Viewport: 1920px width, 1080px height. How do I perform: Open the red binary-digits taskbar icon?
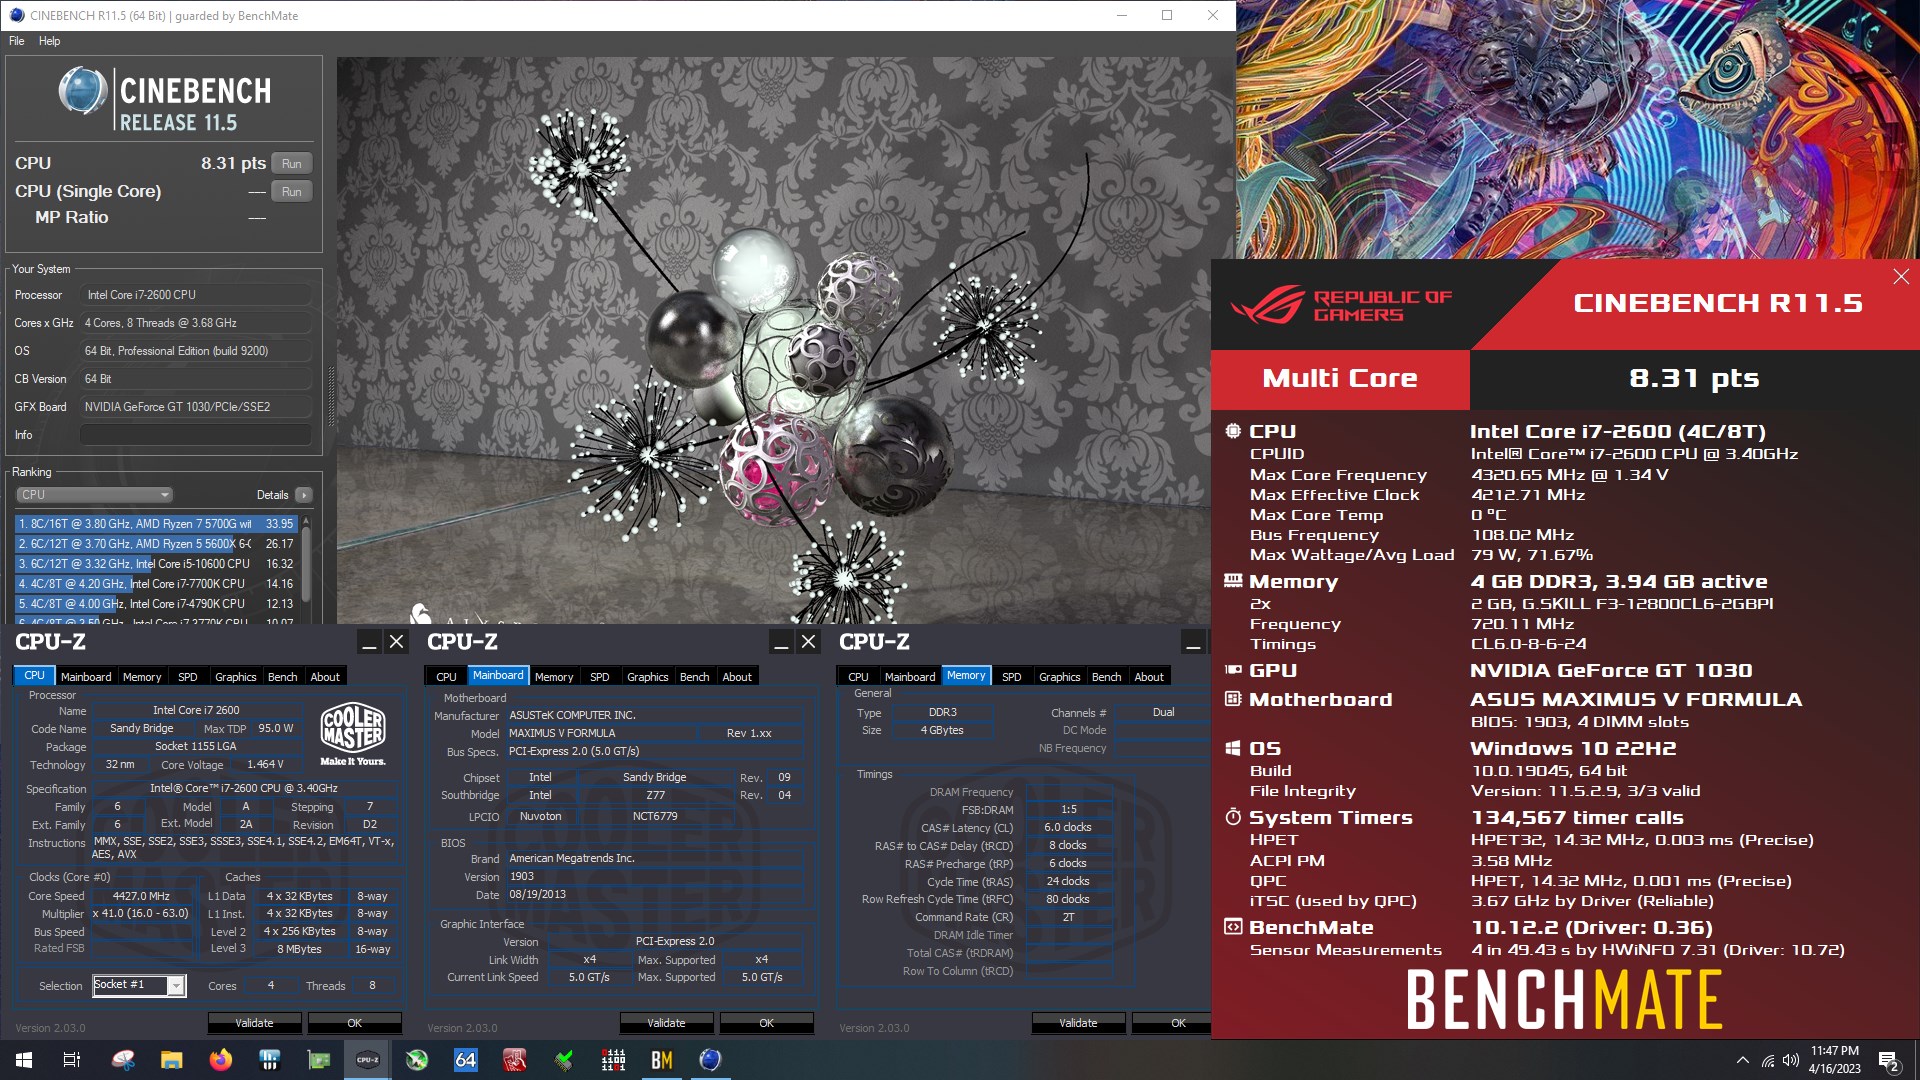[x=613, y=1060]
